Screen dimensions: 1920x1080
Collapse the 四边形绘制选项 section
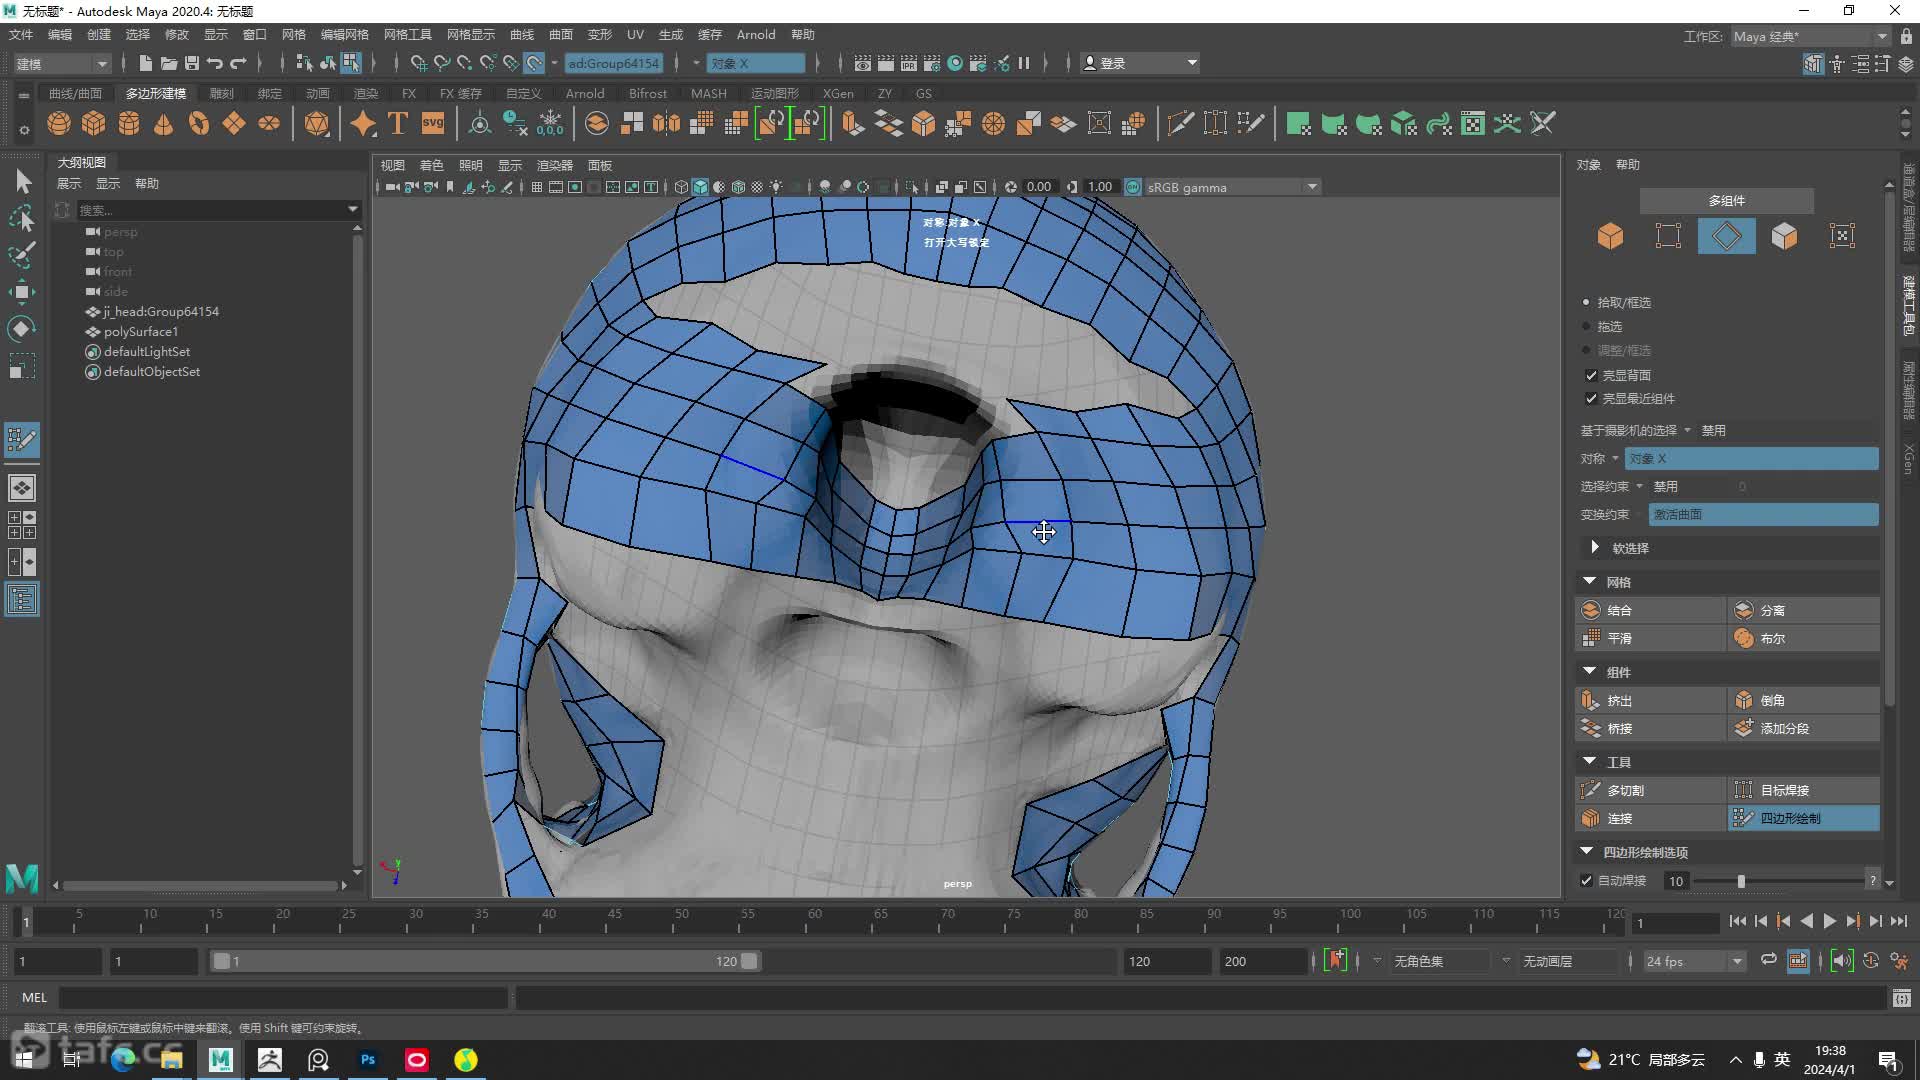[1587, 851]
